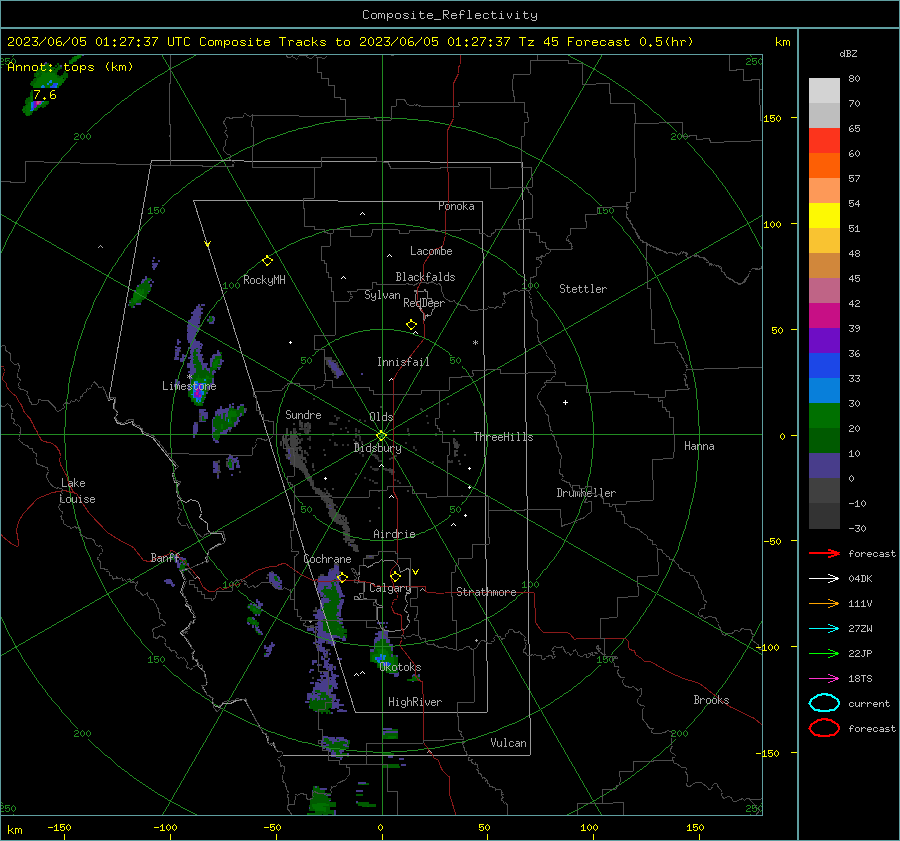Click the Composite_Reflectivity title
Image resolution: width=900 pixels, height=841 pixels.
click(450, 15)
